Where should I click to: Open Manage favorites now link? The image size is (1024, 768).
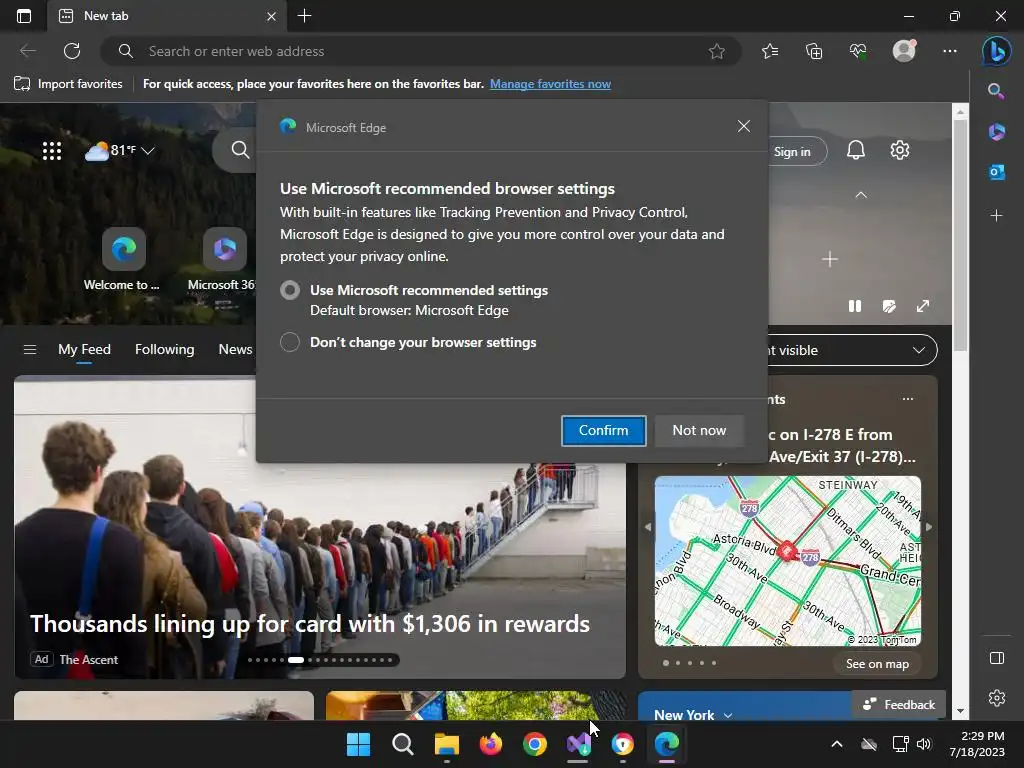click(550, 84)
